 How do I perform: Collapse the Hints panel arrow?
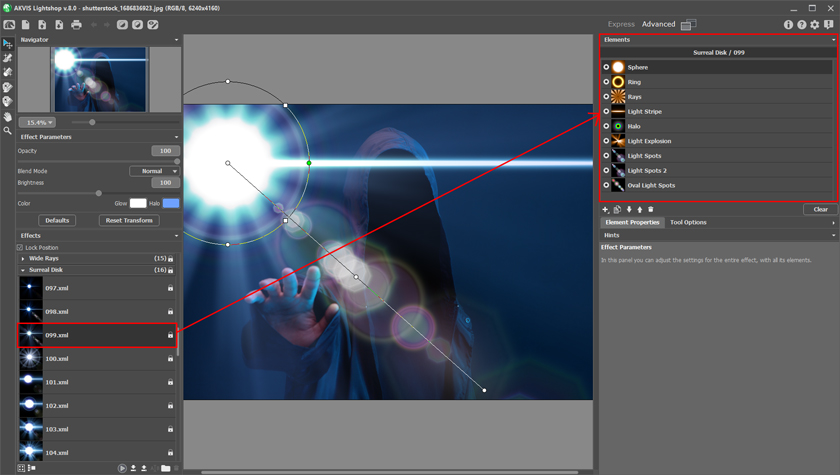tap(833, 235)
